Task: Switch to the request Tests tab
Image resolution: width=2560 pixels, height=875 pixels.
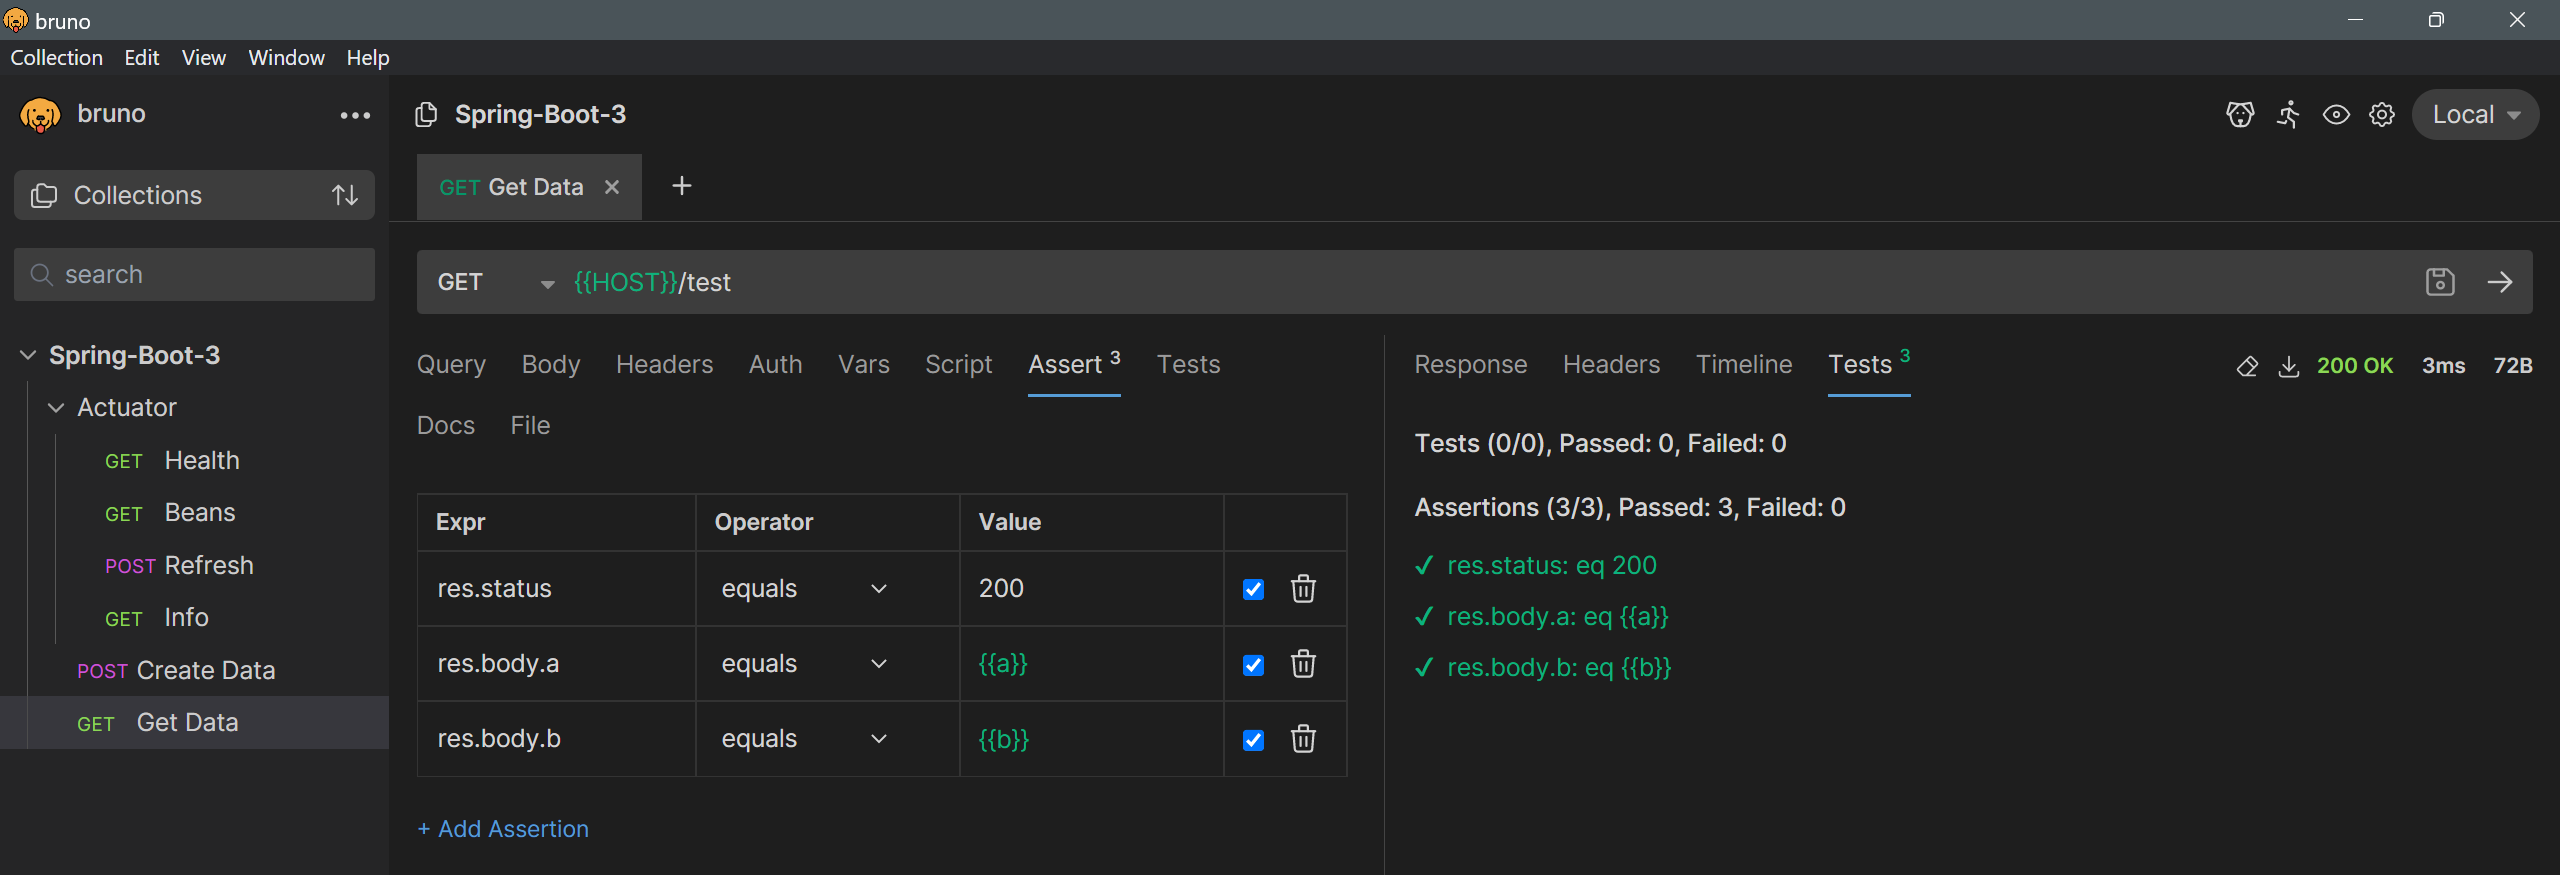Action: tap(1189, 364)
